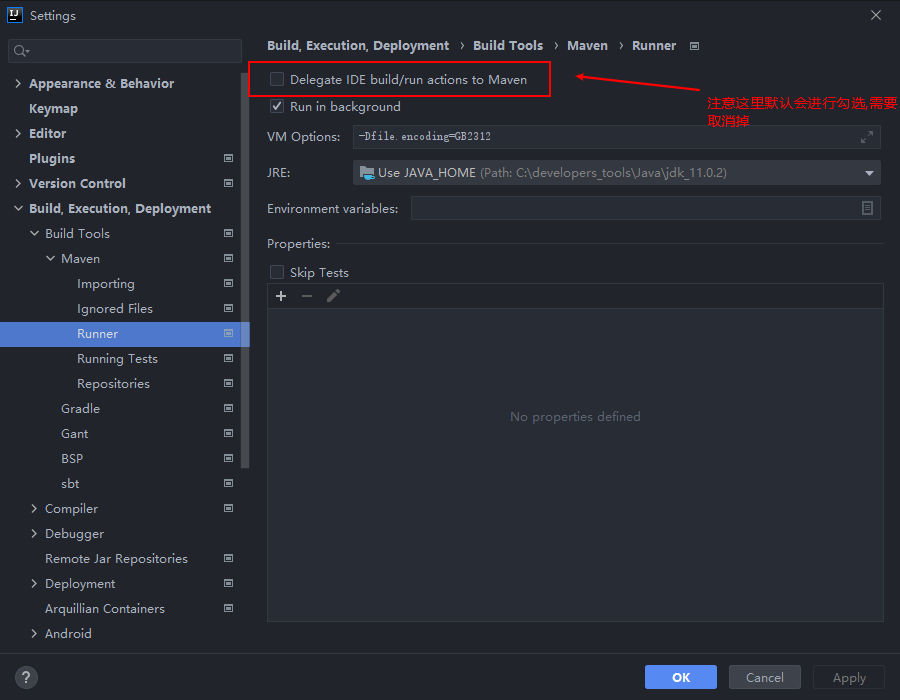The width and height of the screenshot is (900, 700).
Task: Open Keymap settings page
Action: click(53, 109)
